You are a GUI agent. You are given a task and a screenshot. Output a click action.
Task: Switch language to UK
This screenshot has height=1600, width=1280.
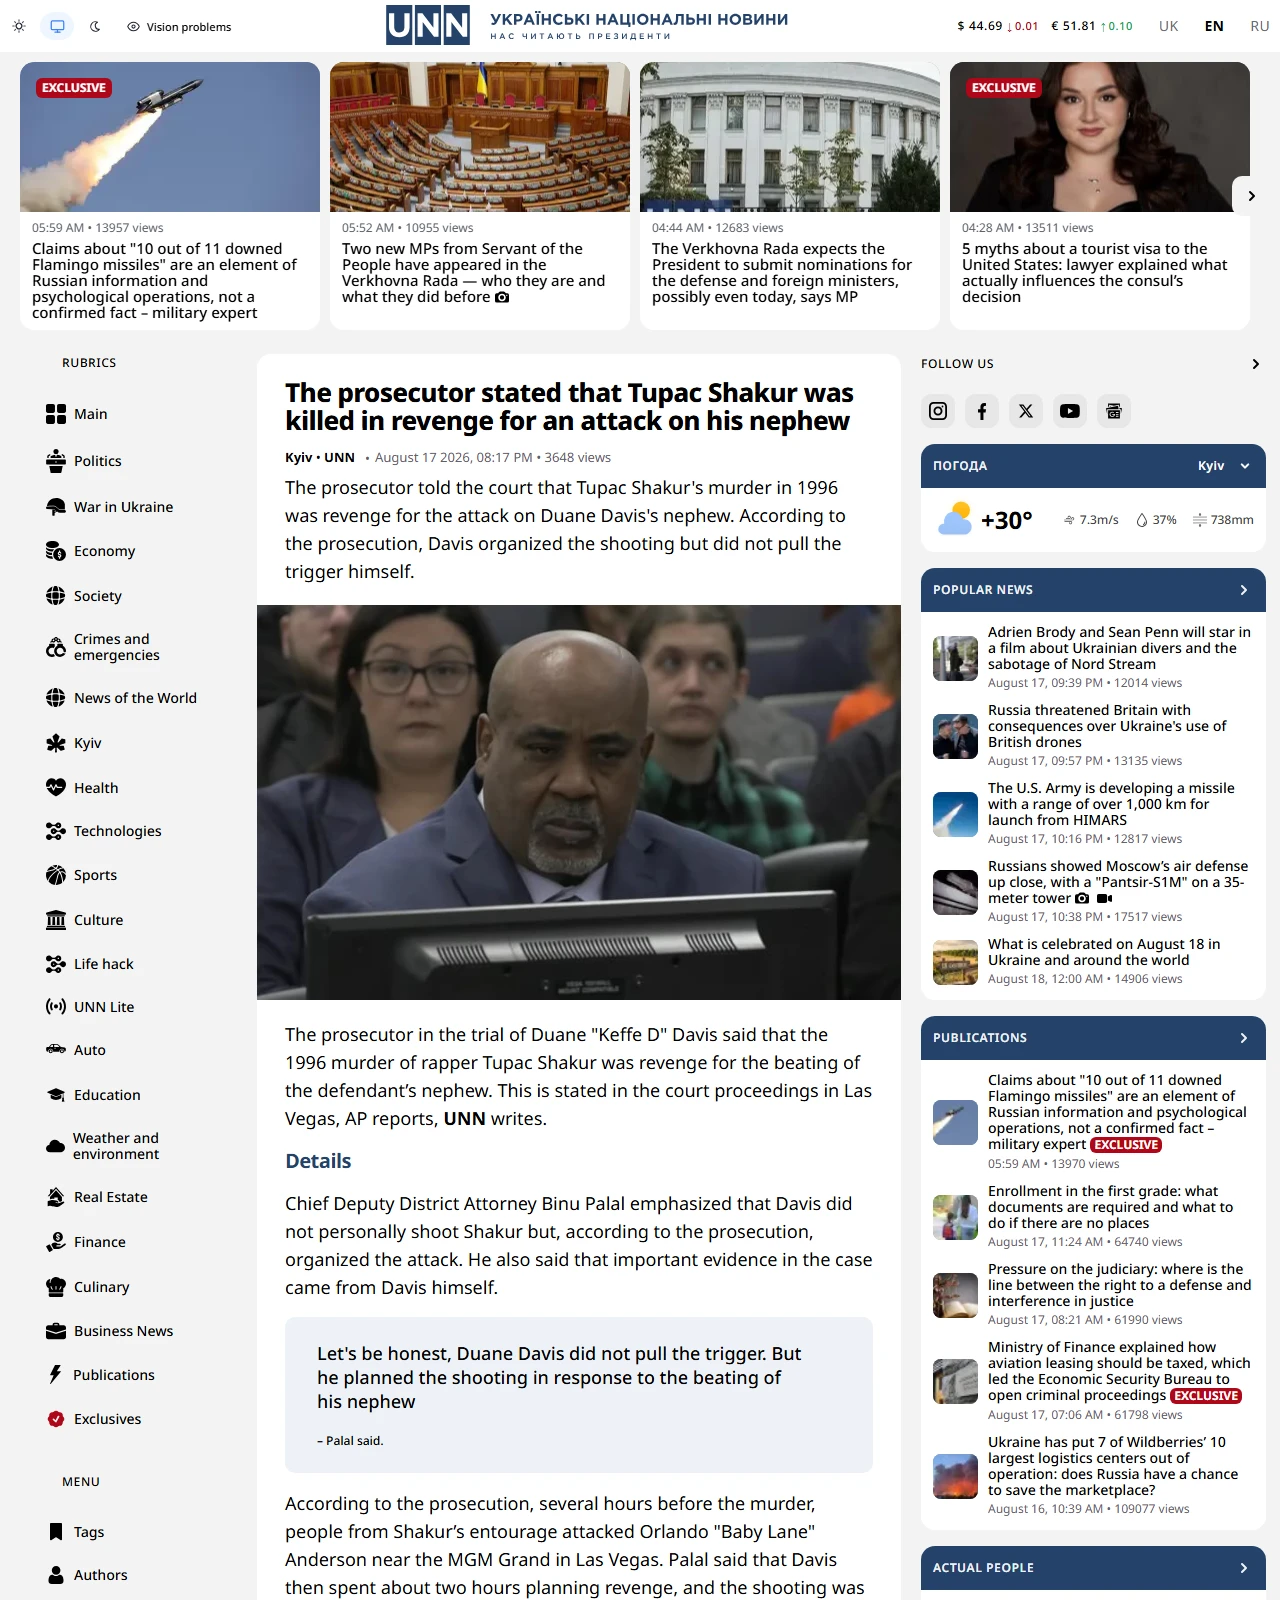[x=1168, y=26]
